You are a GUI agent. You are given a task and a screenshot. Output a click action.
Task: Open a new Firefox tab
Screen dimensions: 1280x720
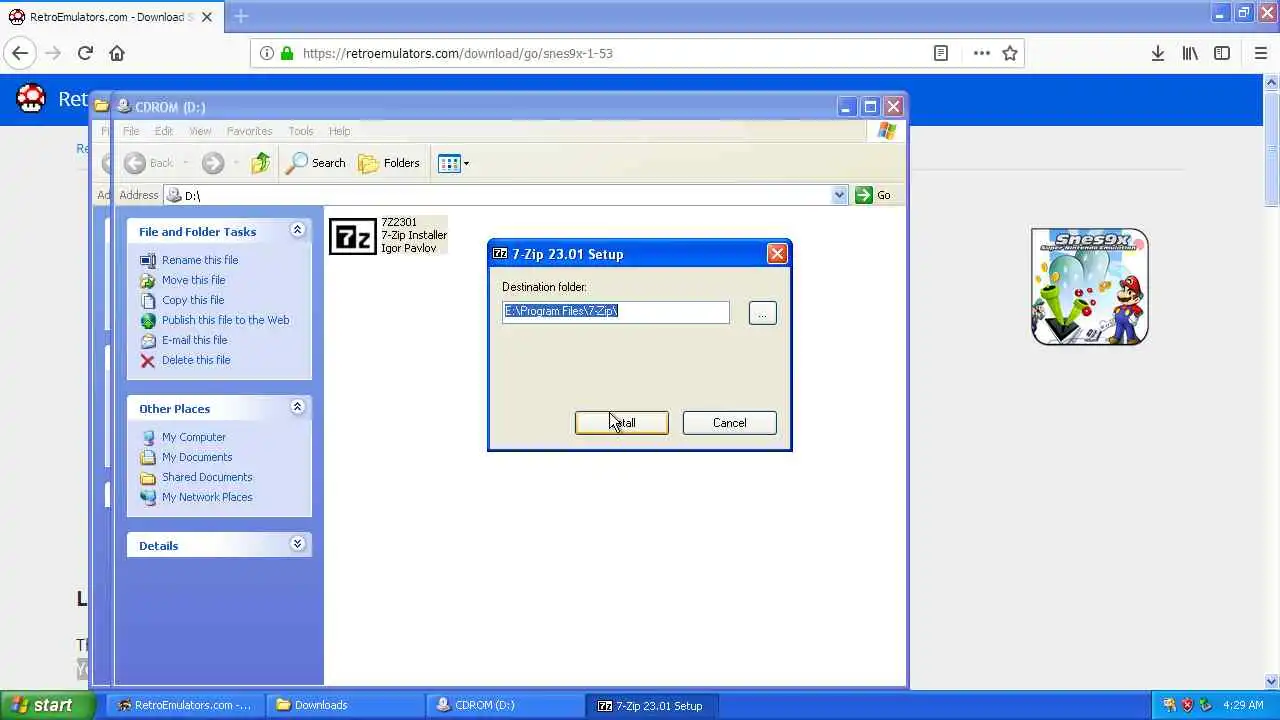(x=241, y=16)
